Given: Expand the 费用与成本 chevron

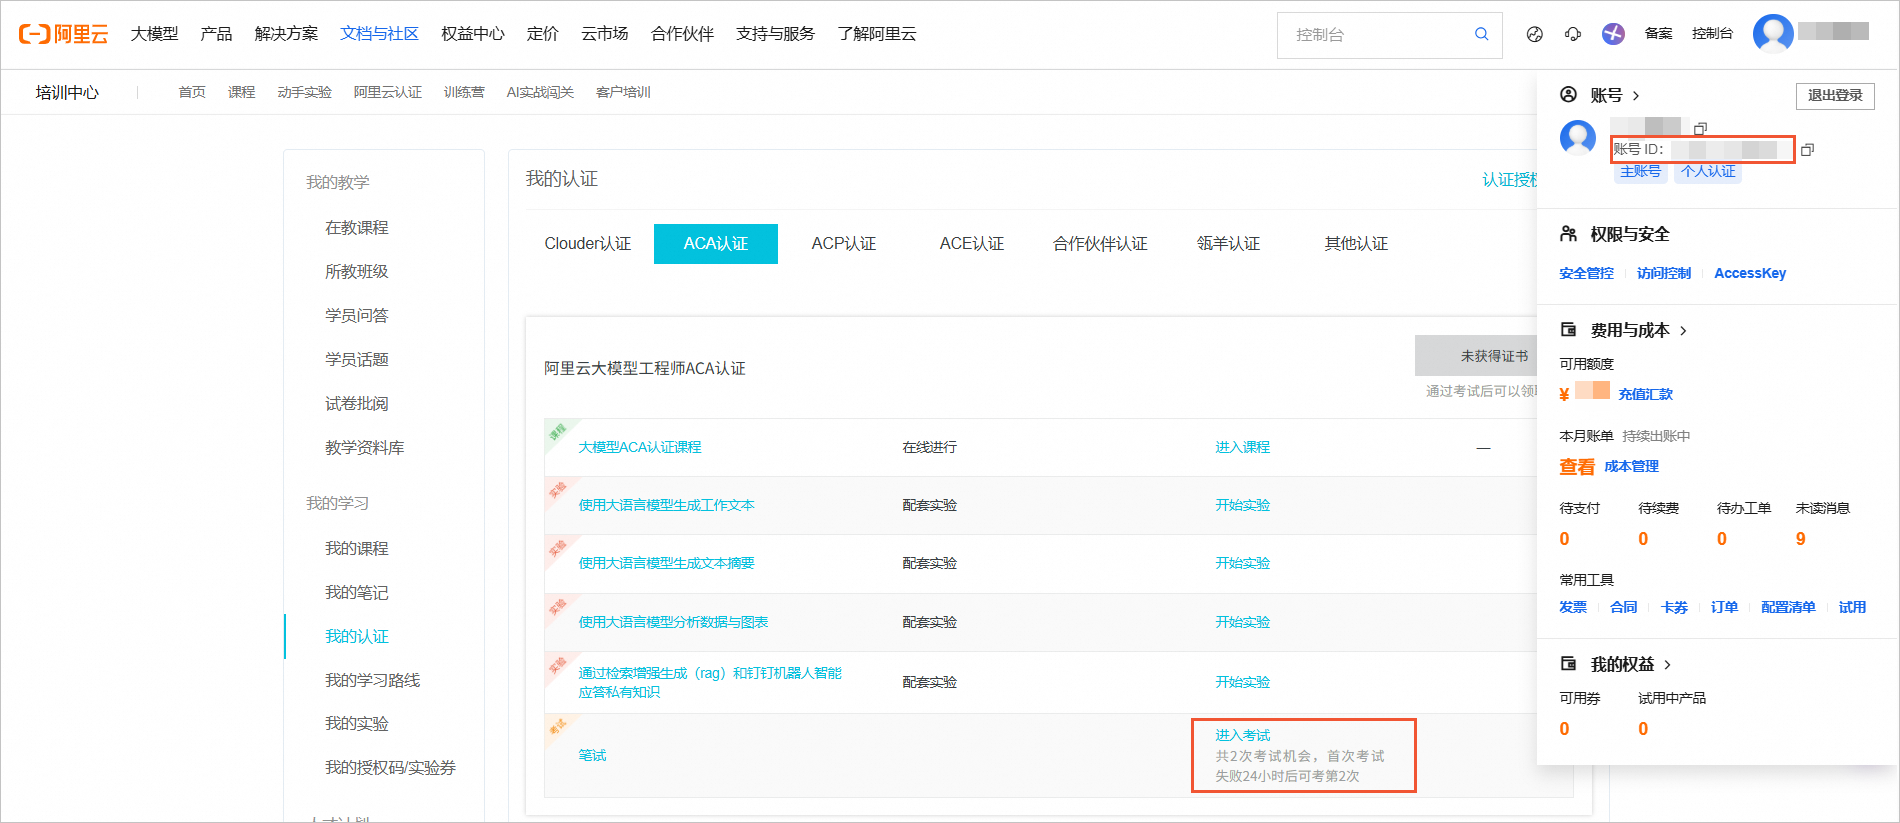Looking at the screenshot, I should coord(1684,331).
